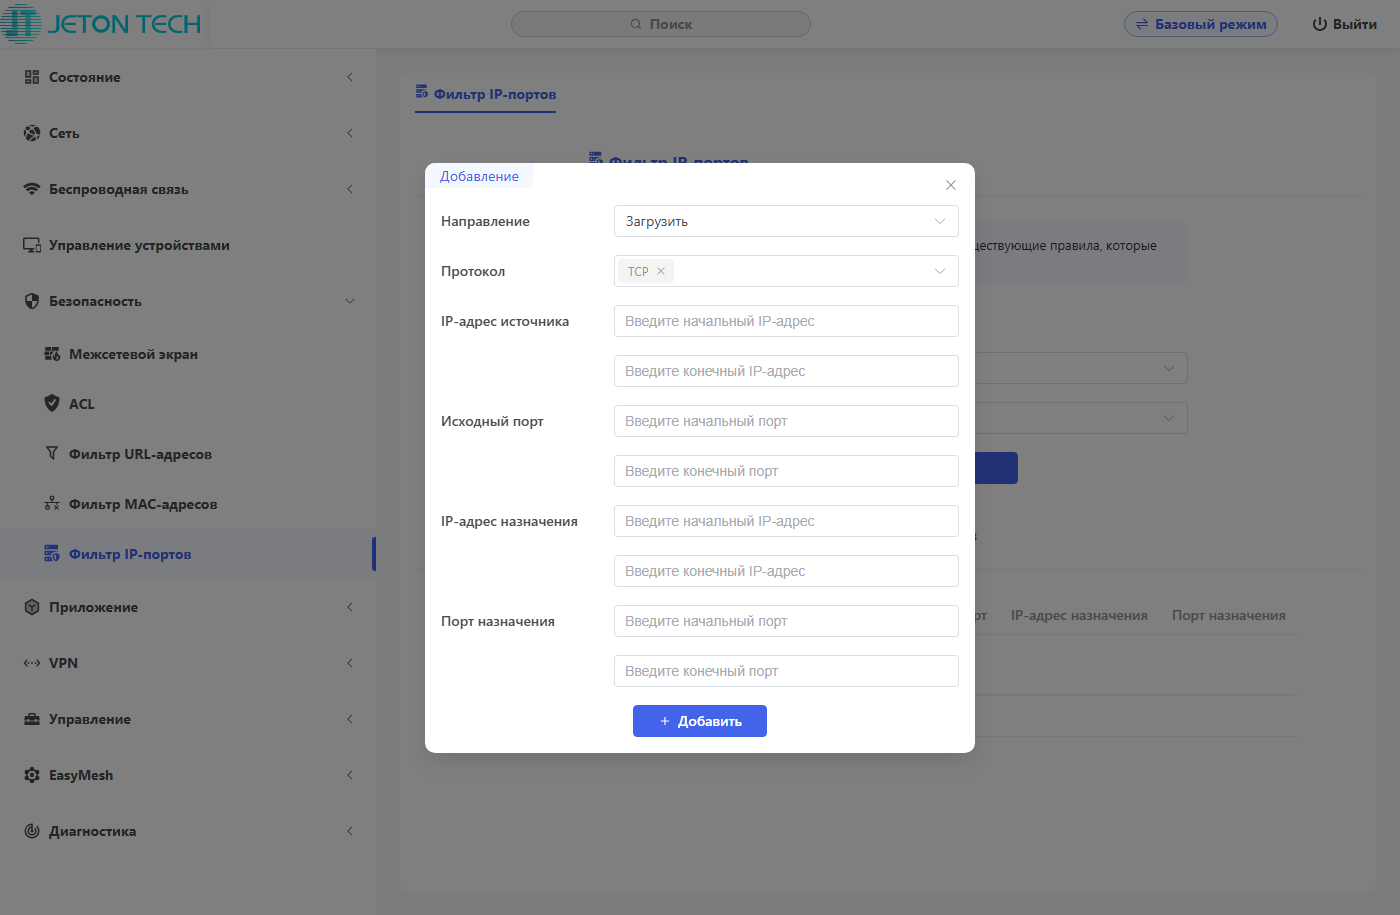The image size is (1400, 915).
Task: Open the Направление dropdown
Action: tap(785, 221)
